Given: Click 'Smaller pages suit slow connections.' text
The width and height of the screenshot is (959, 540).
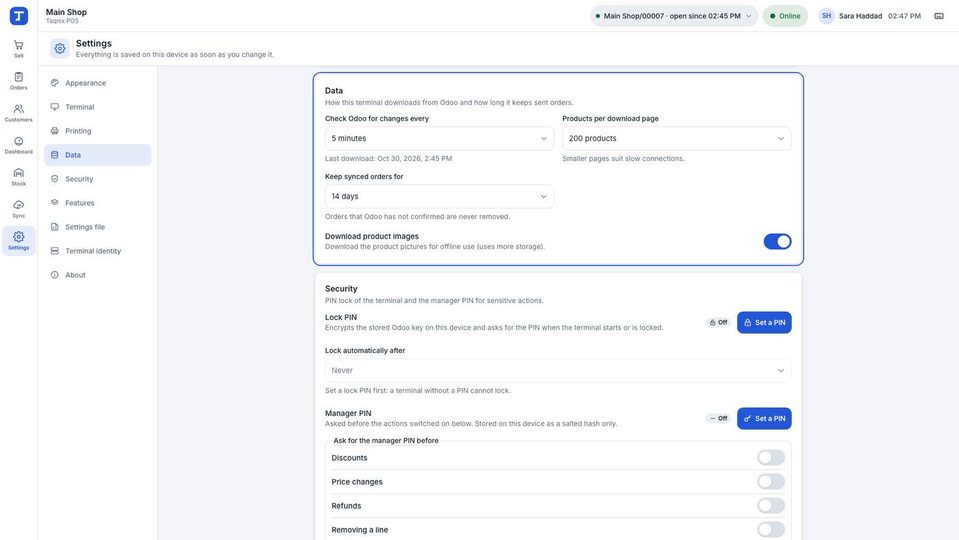Looking at the screenshot, I should [x=623, y=158].
